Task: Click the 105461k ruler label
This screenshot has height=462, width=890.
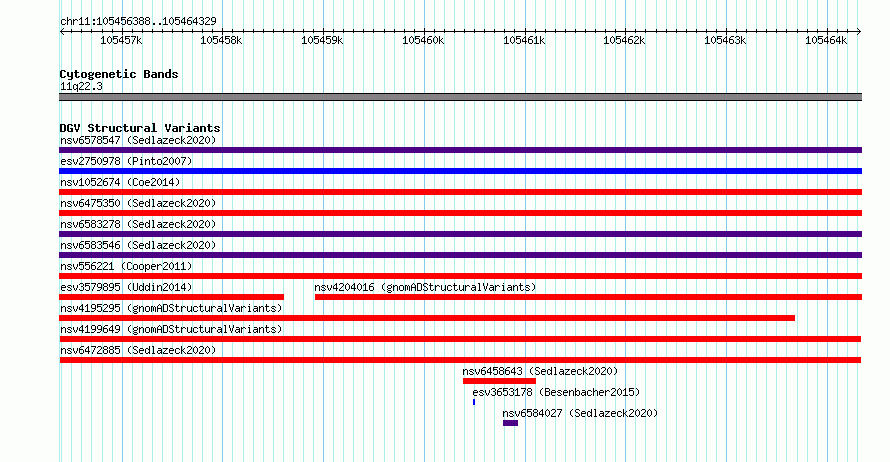Action: [x=524, y=40]
